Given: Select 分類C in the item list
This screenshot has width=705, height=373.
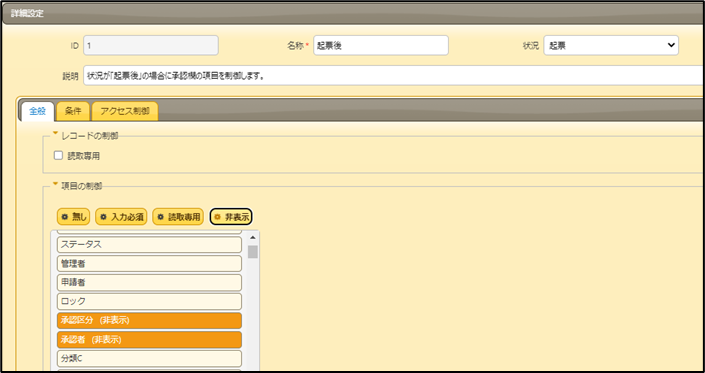Looking at the screenshot, I should [x=149, y=359].
